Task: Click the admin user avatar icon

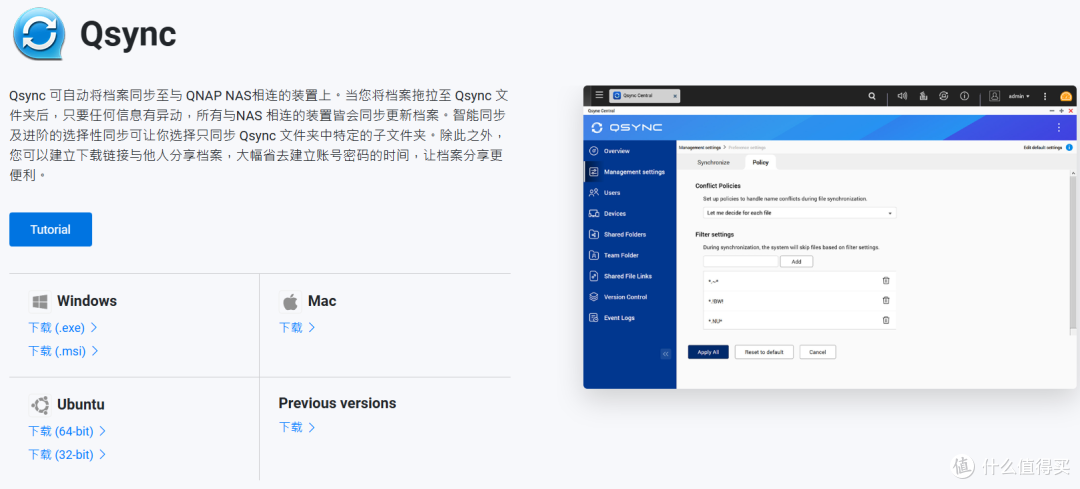Action: click(994, 96)
